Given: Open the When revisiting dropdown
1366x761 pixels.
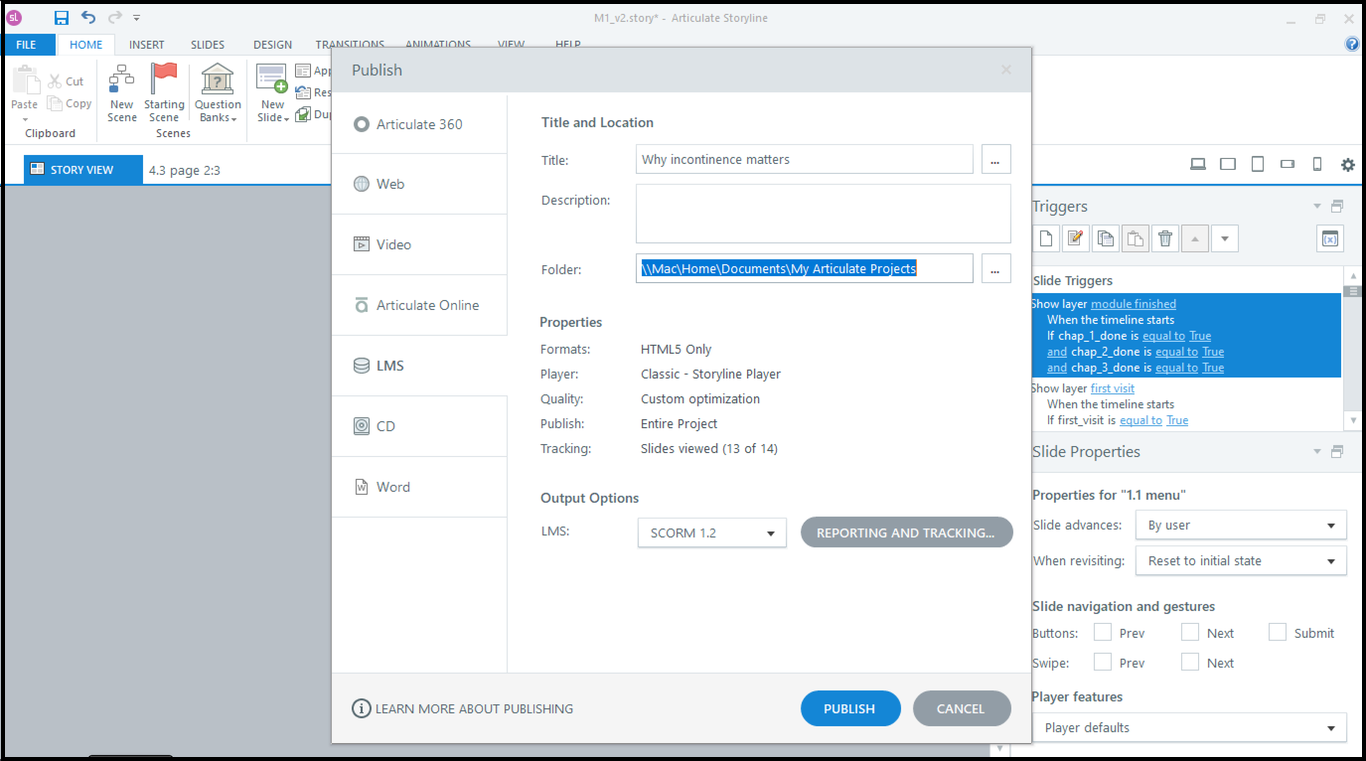Looking at the screenshot, I should 1240,561.
